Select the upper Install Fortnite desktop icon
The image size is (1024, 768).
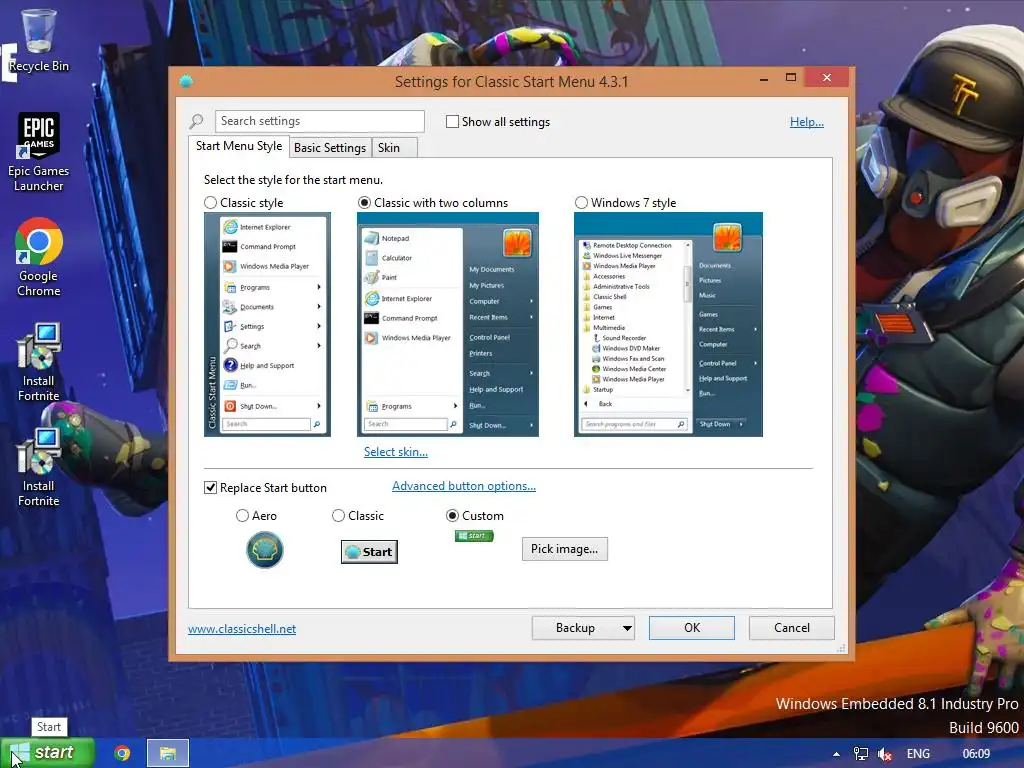click(39, 362)
